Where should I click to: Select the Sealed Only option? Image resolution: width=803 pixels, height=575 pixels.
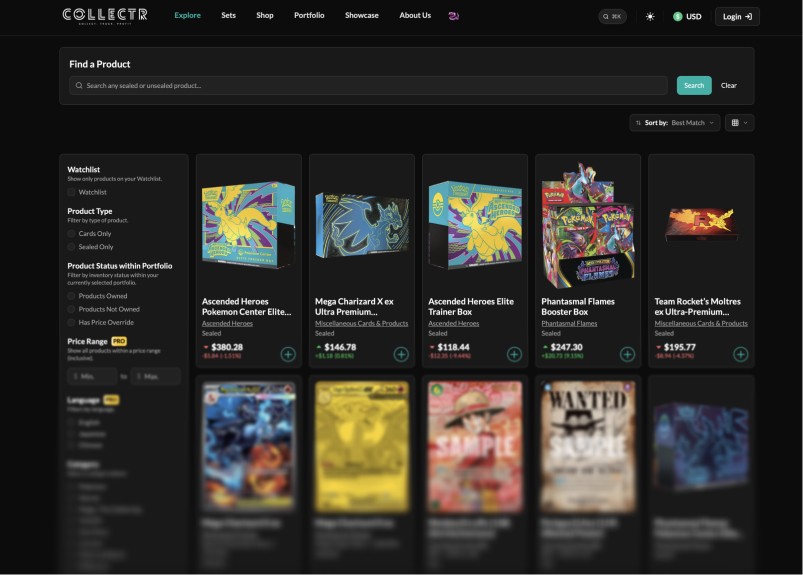71,247
